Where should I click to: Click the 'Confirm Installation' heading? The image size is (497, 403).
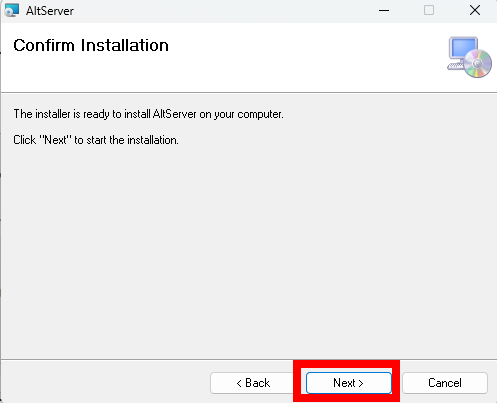pyautogui.click(x=91, y=45)
